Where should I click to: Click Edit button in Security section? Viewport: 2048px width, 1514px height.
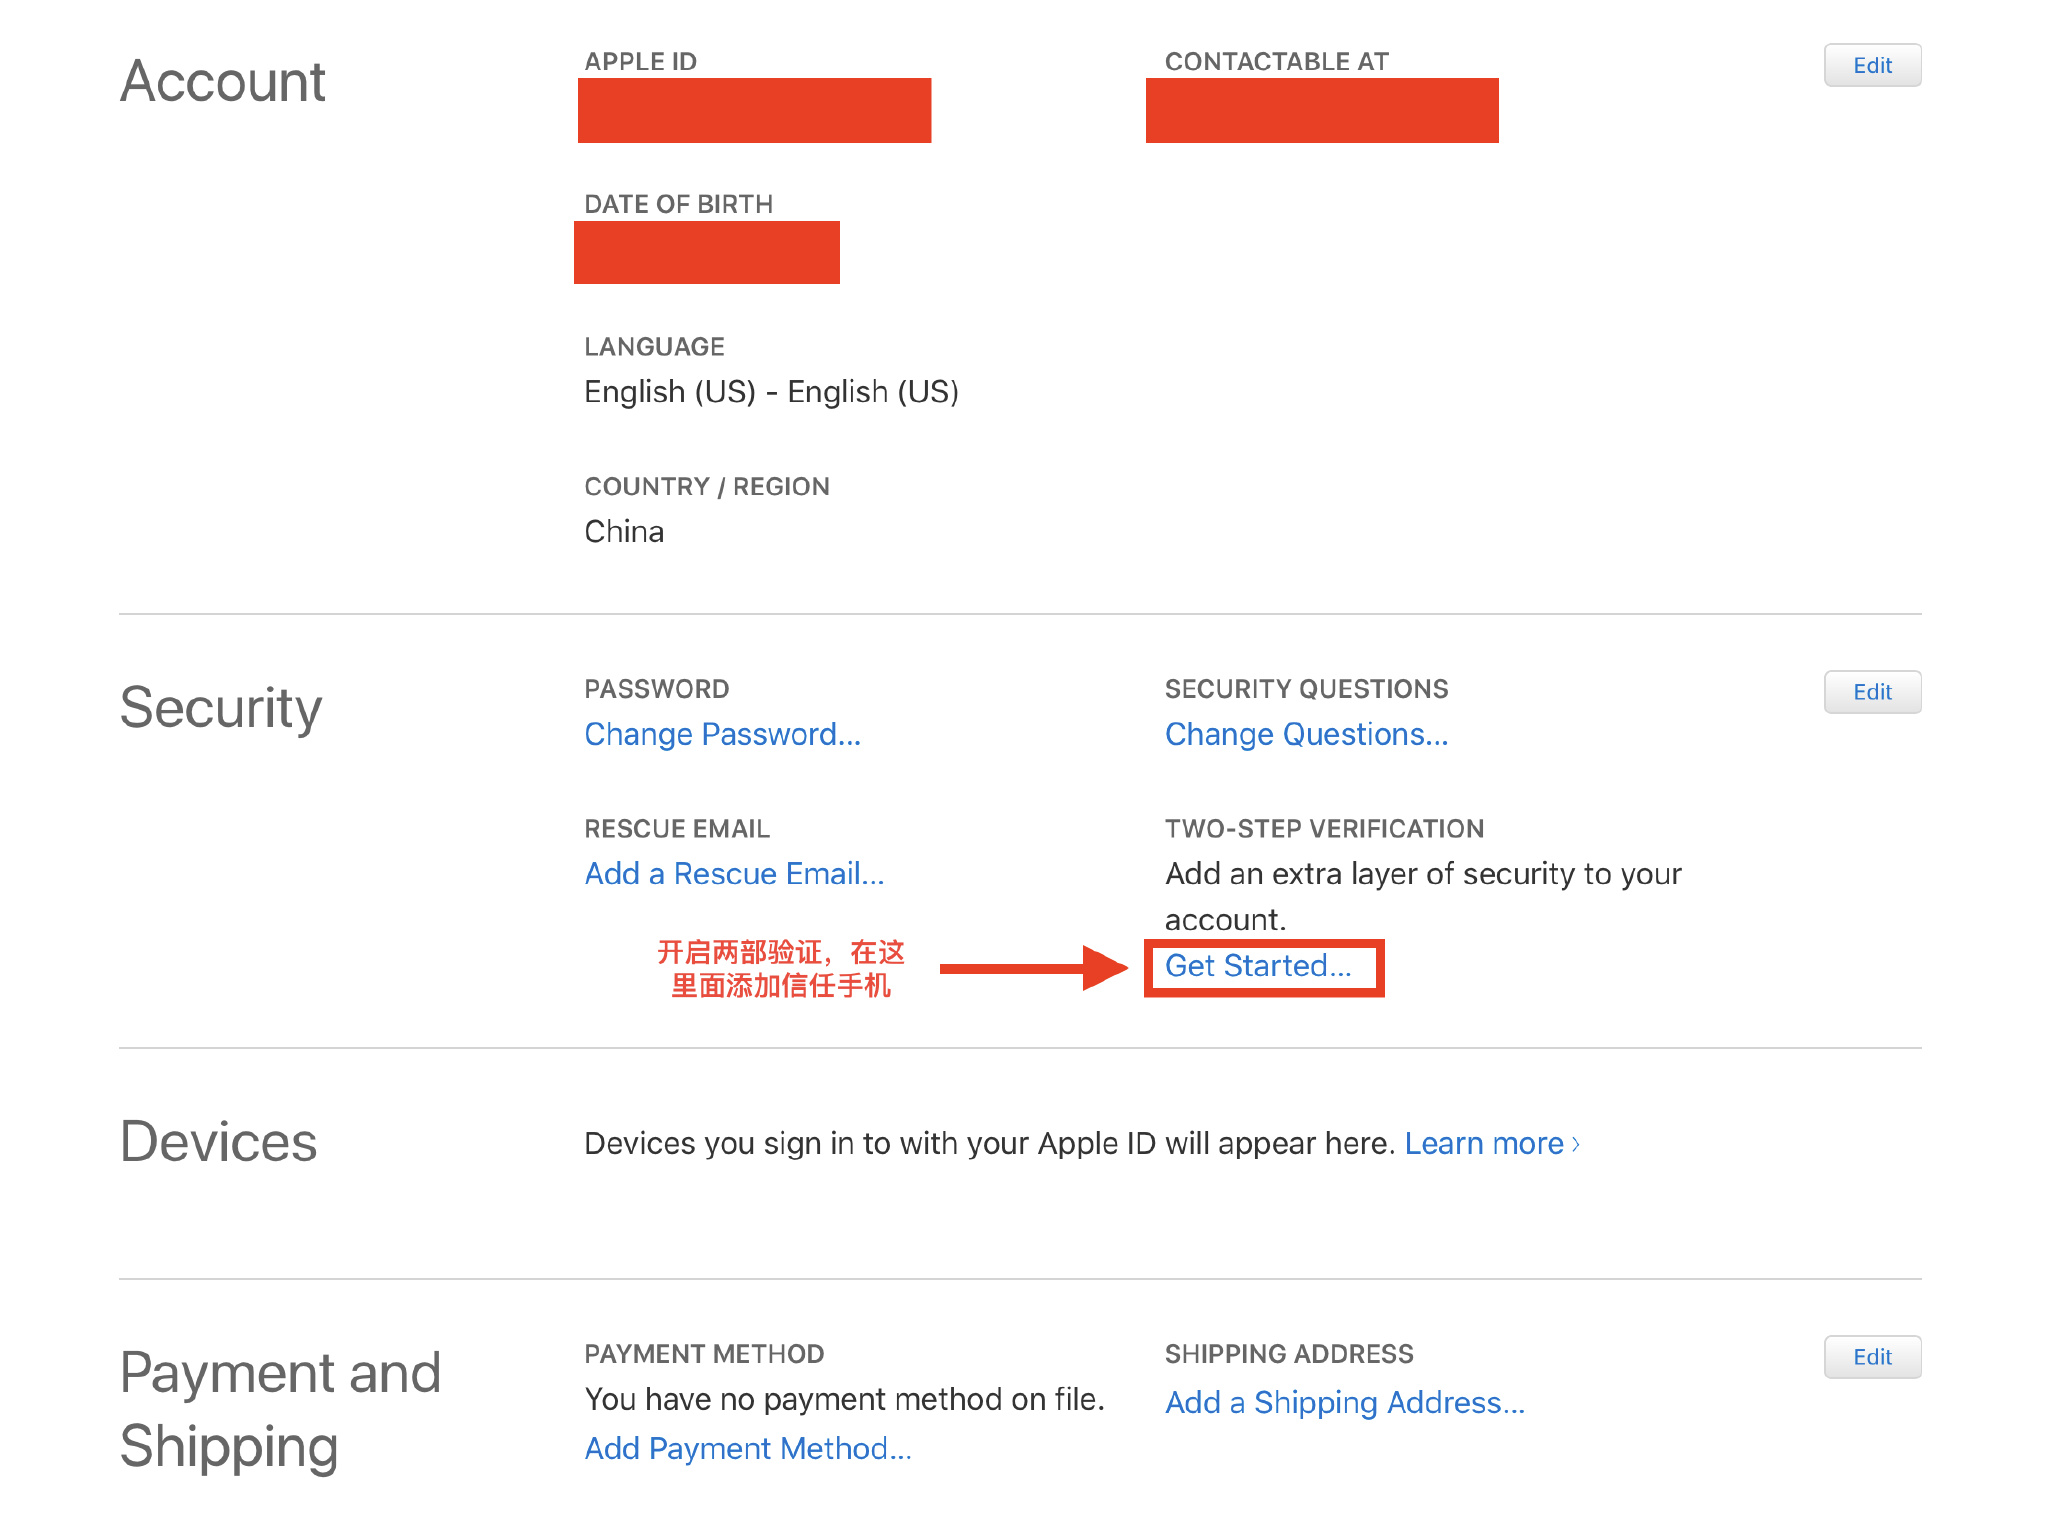pyautogui.click(x=1871, y=692)
